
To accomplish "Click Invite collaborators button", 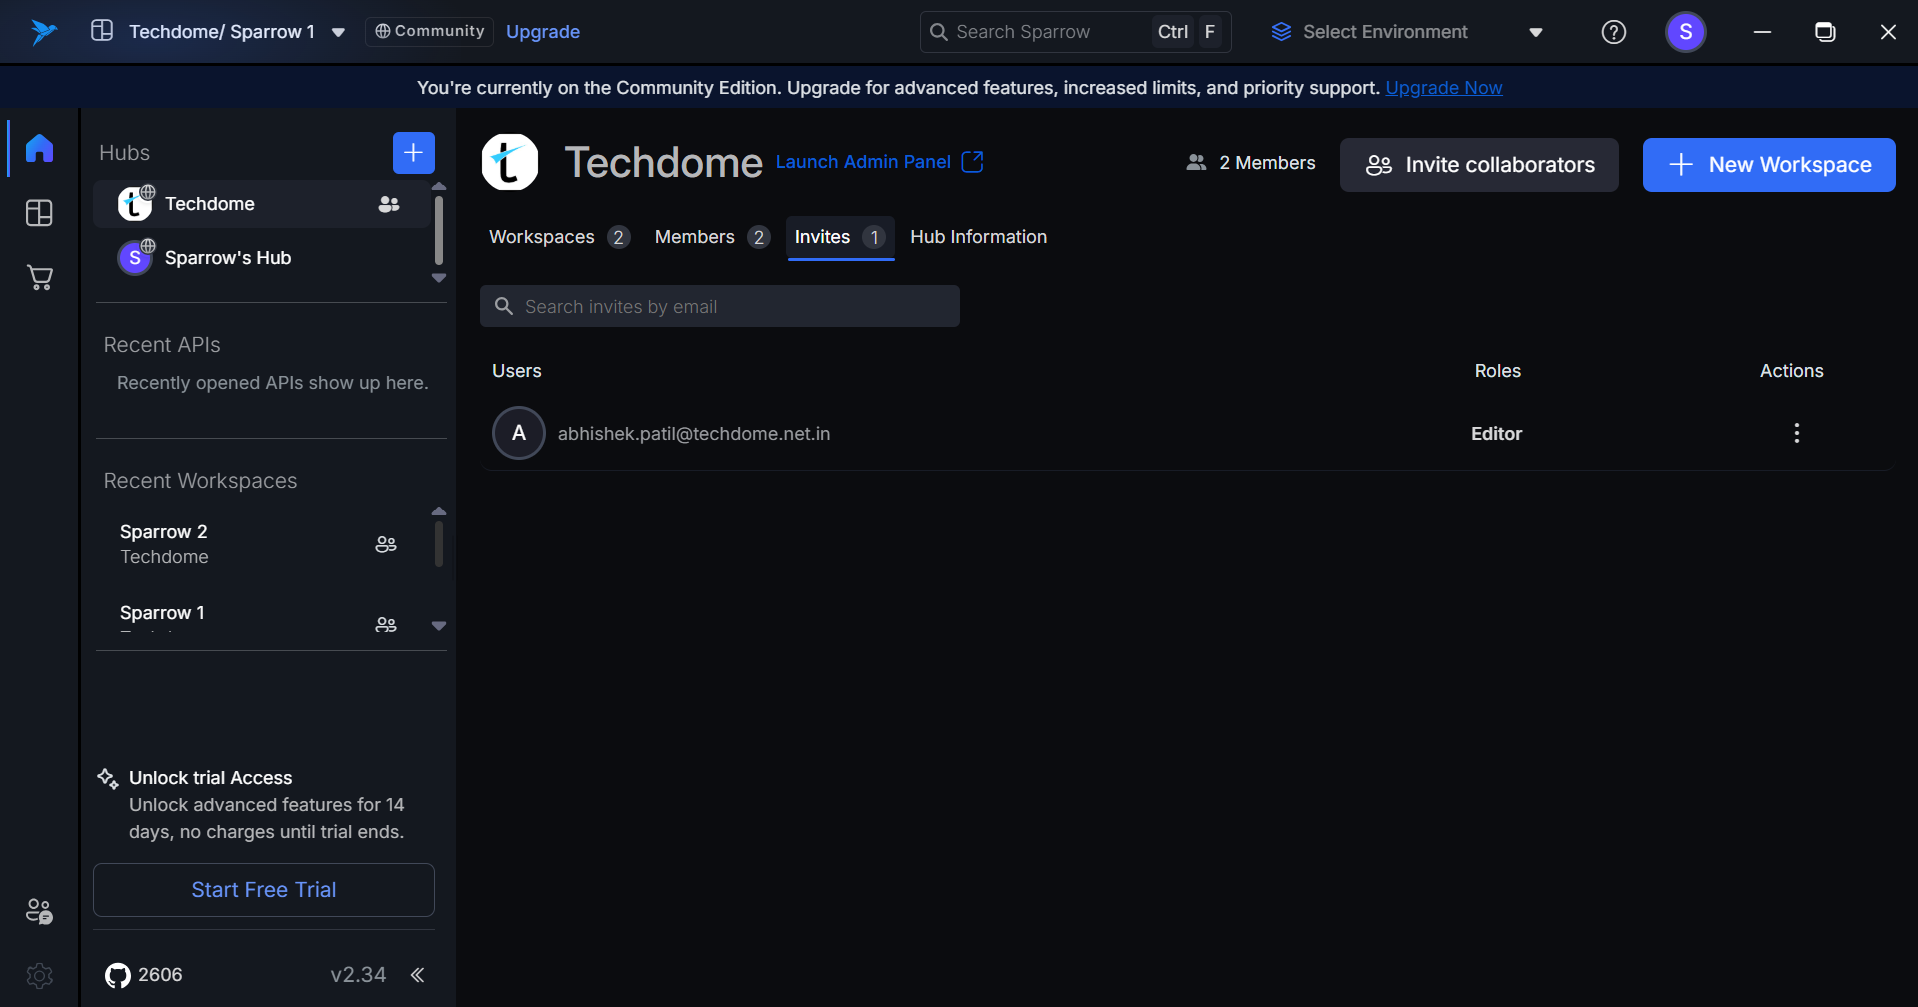I will point(1479,165).
